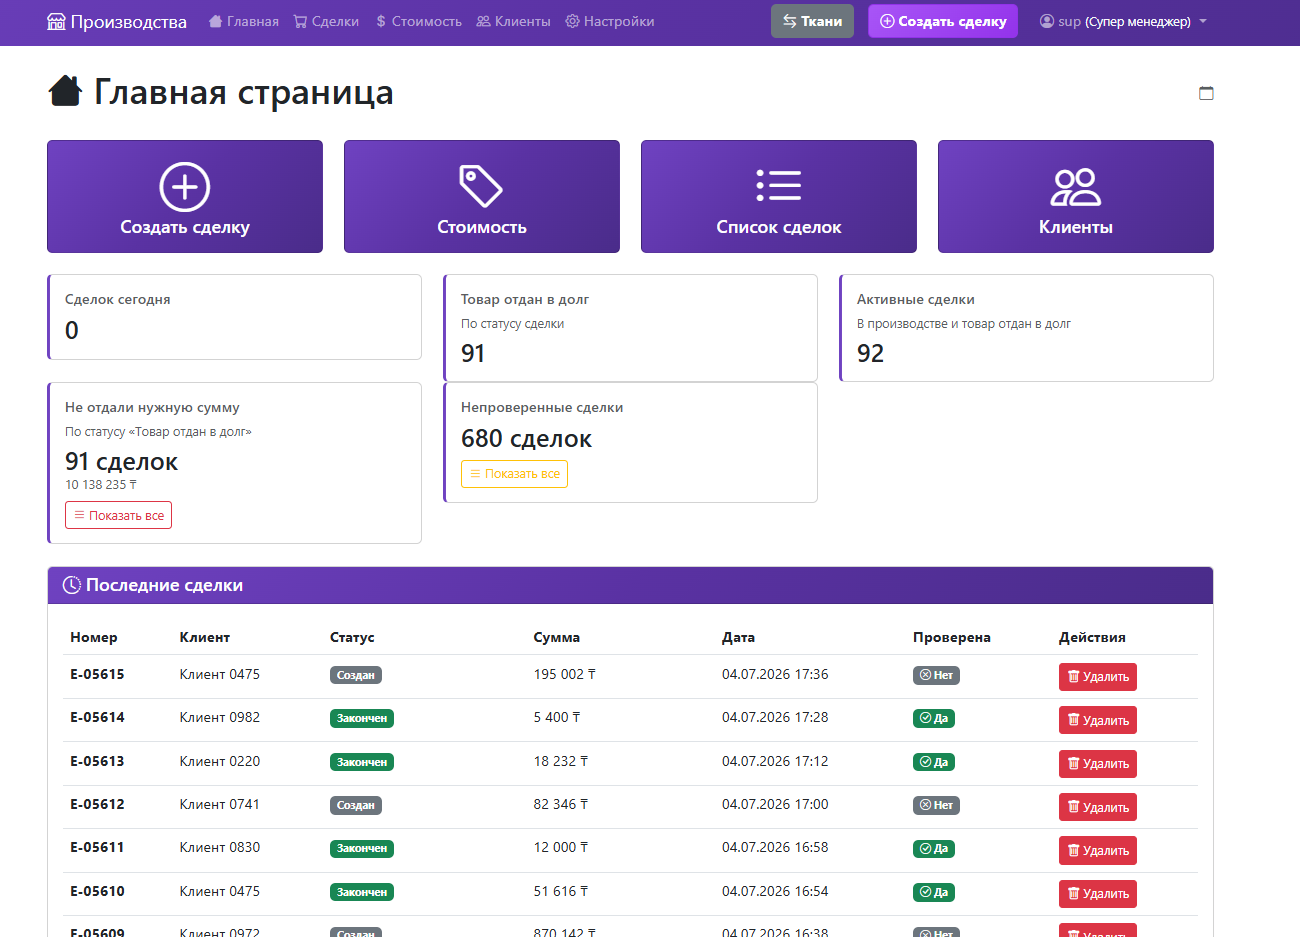The width and height of the screenshot is (1300, 937).
Task: Click deal number E-05612
Action: pos(97,804)
